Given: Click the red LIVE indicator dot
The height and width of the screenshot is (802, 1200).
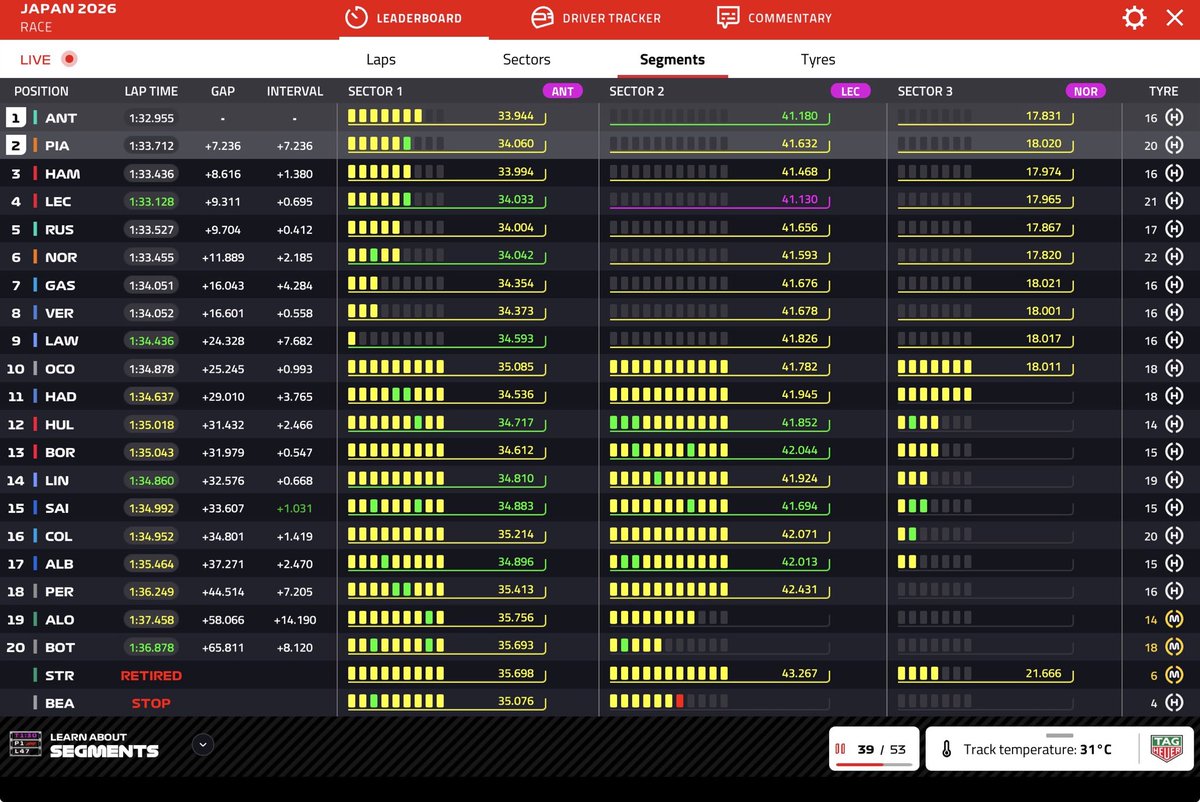Looking at the screenshot, I should pyautogui.click(x=69, y=59).
